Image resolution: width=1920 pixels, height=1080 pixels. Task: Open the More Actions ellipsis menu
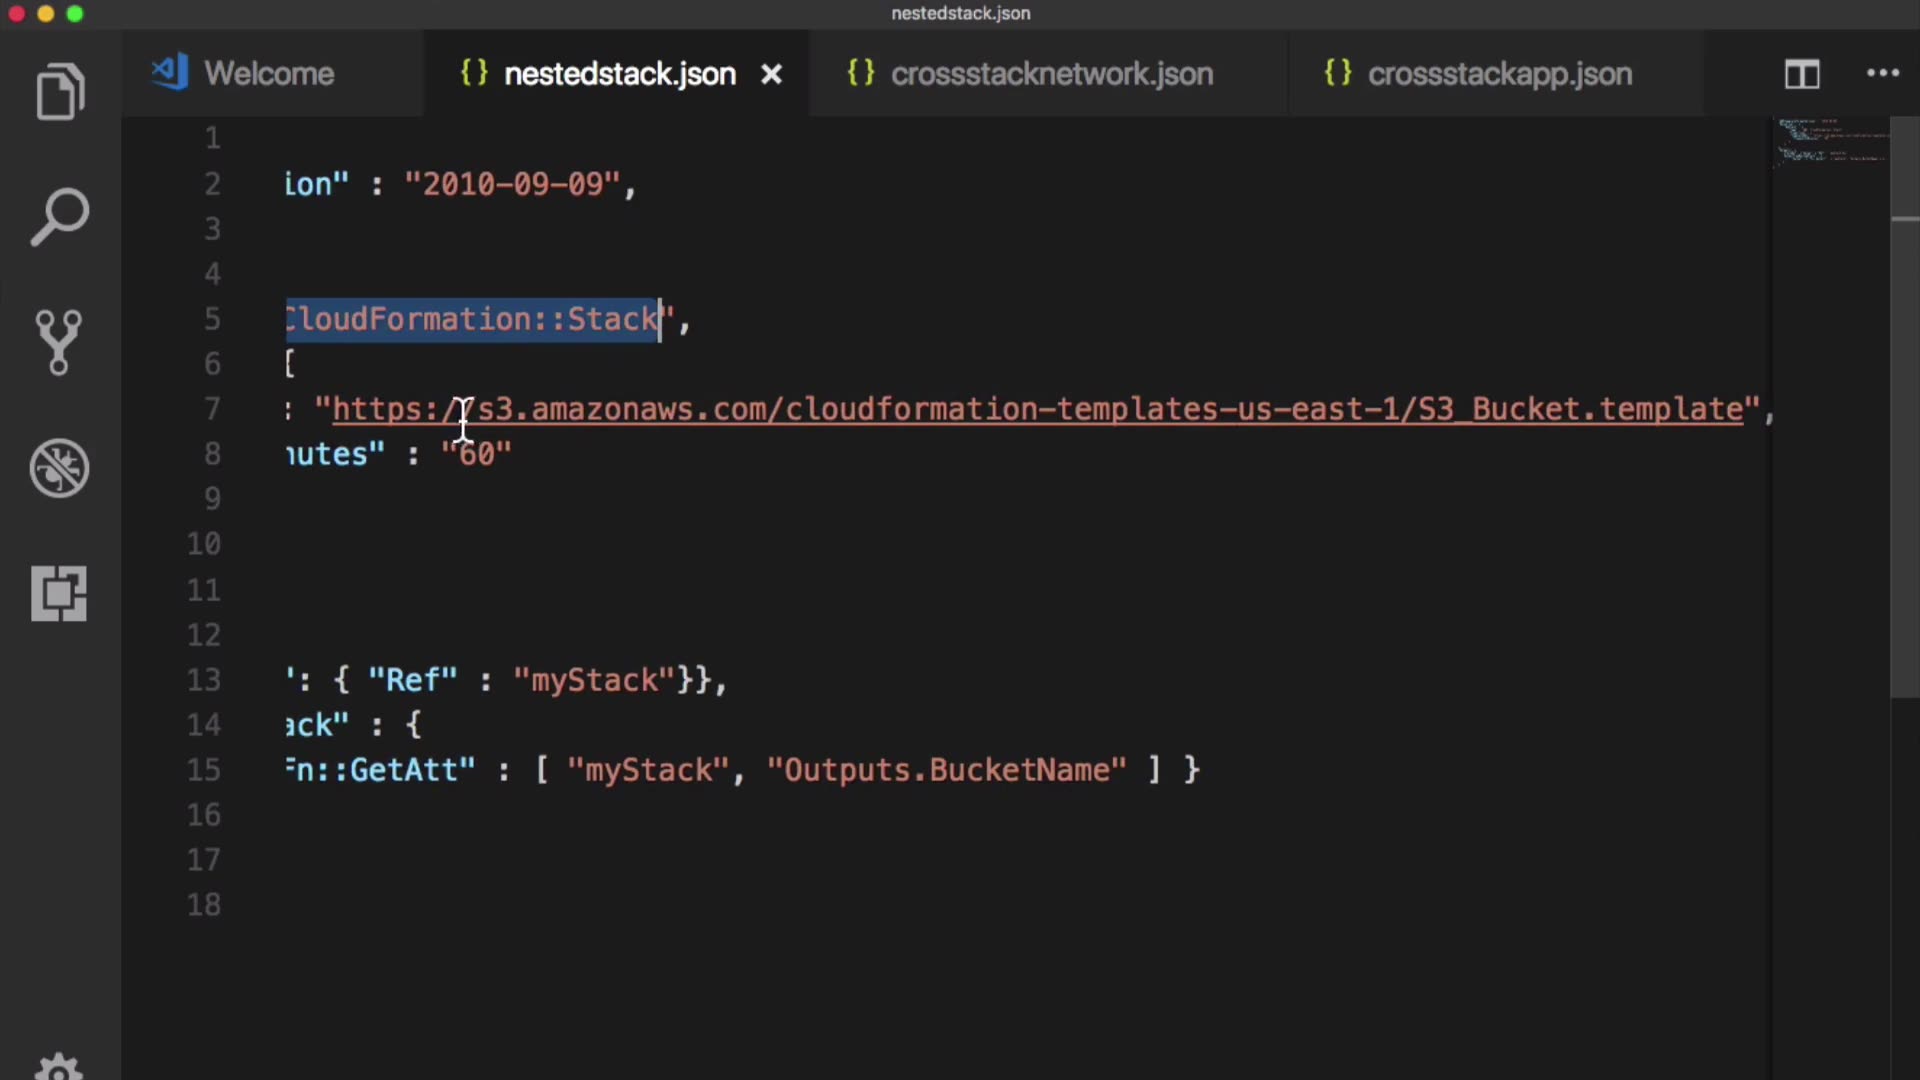tap(1882, 73)
